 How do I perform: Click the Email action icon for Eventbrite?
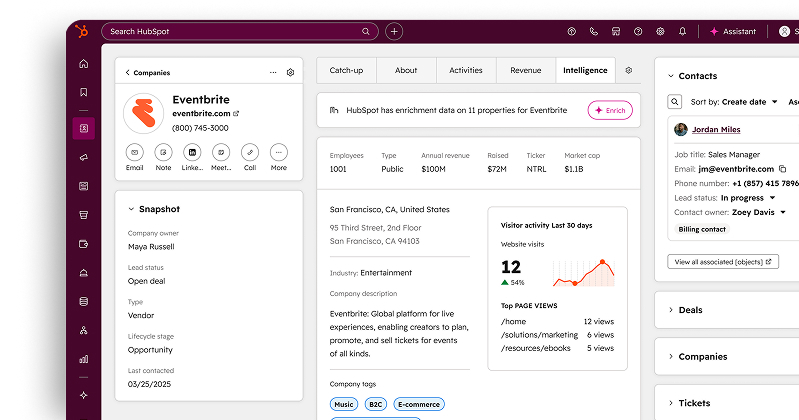(x=135, y=152)
